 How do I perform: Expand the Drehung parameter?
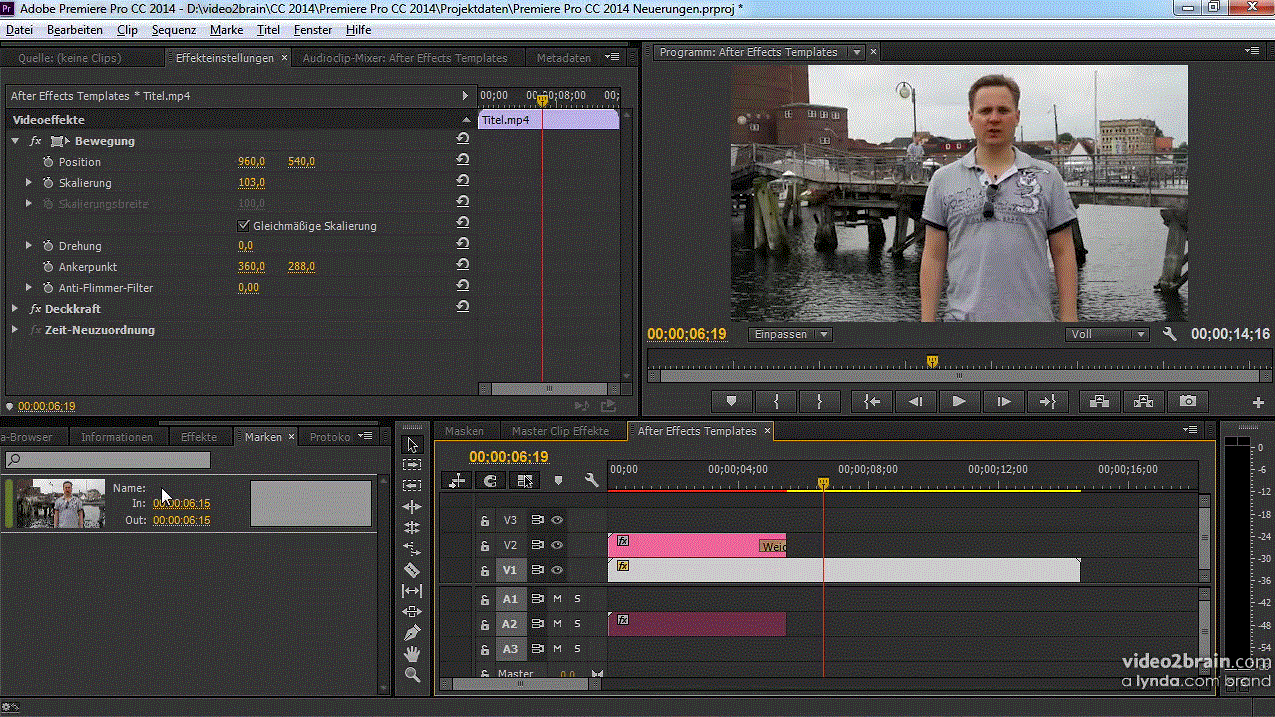pyautogui.click(x=29, y=245)
